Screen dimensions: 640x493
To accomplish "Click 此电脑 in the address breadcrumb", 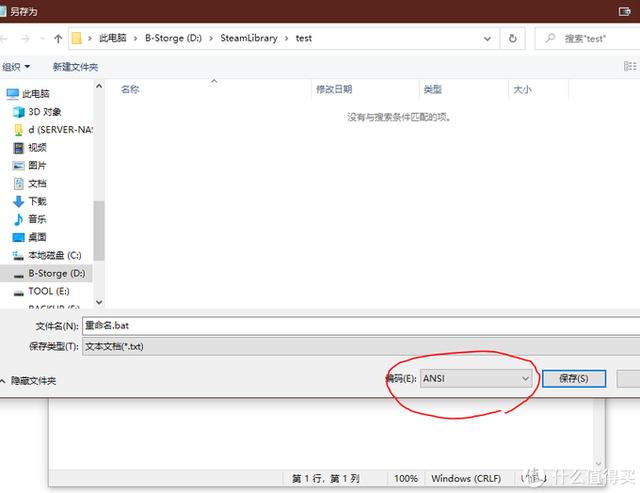I will [113, 38].
